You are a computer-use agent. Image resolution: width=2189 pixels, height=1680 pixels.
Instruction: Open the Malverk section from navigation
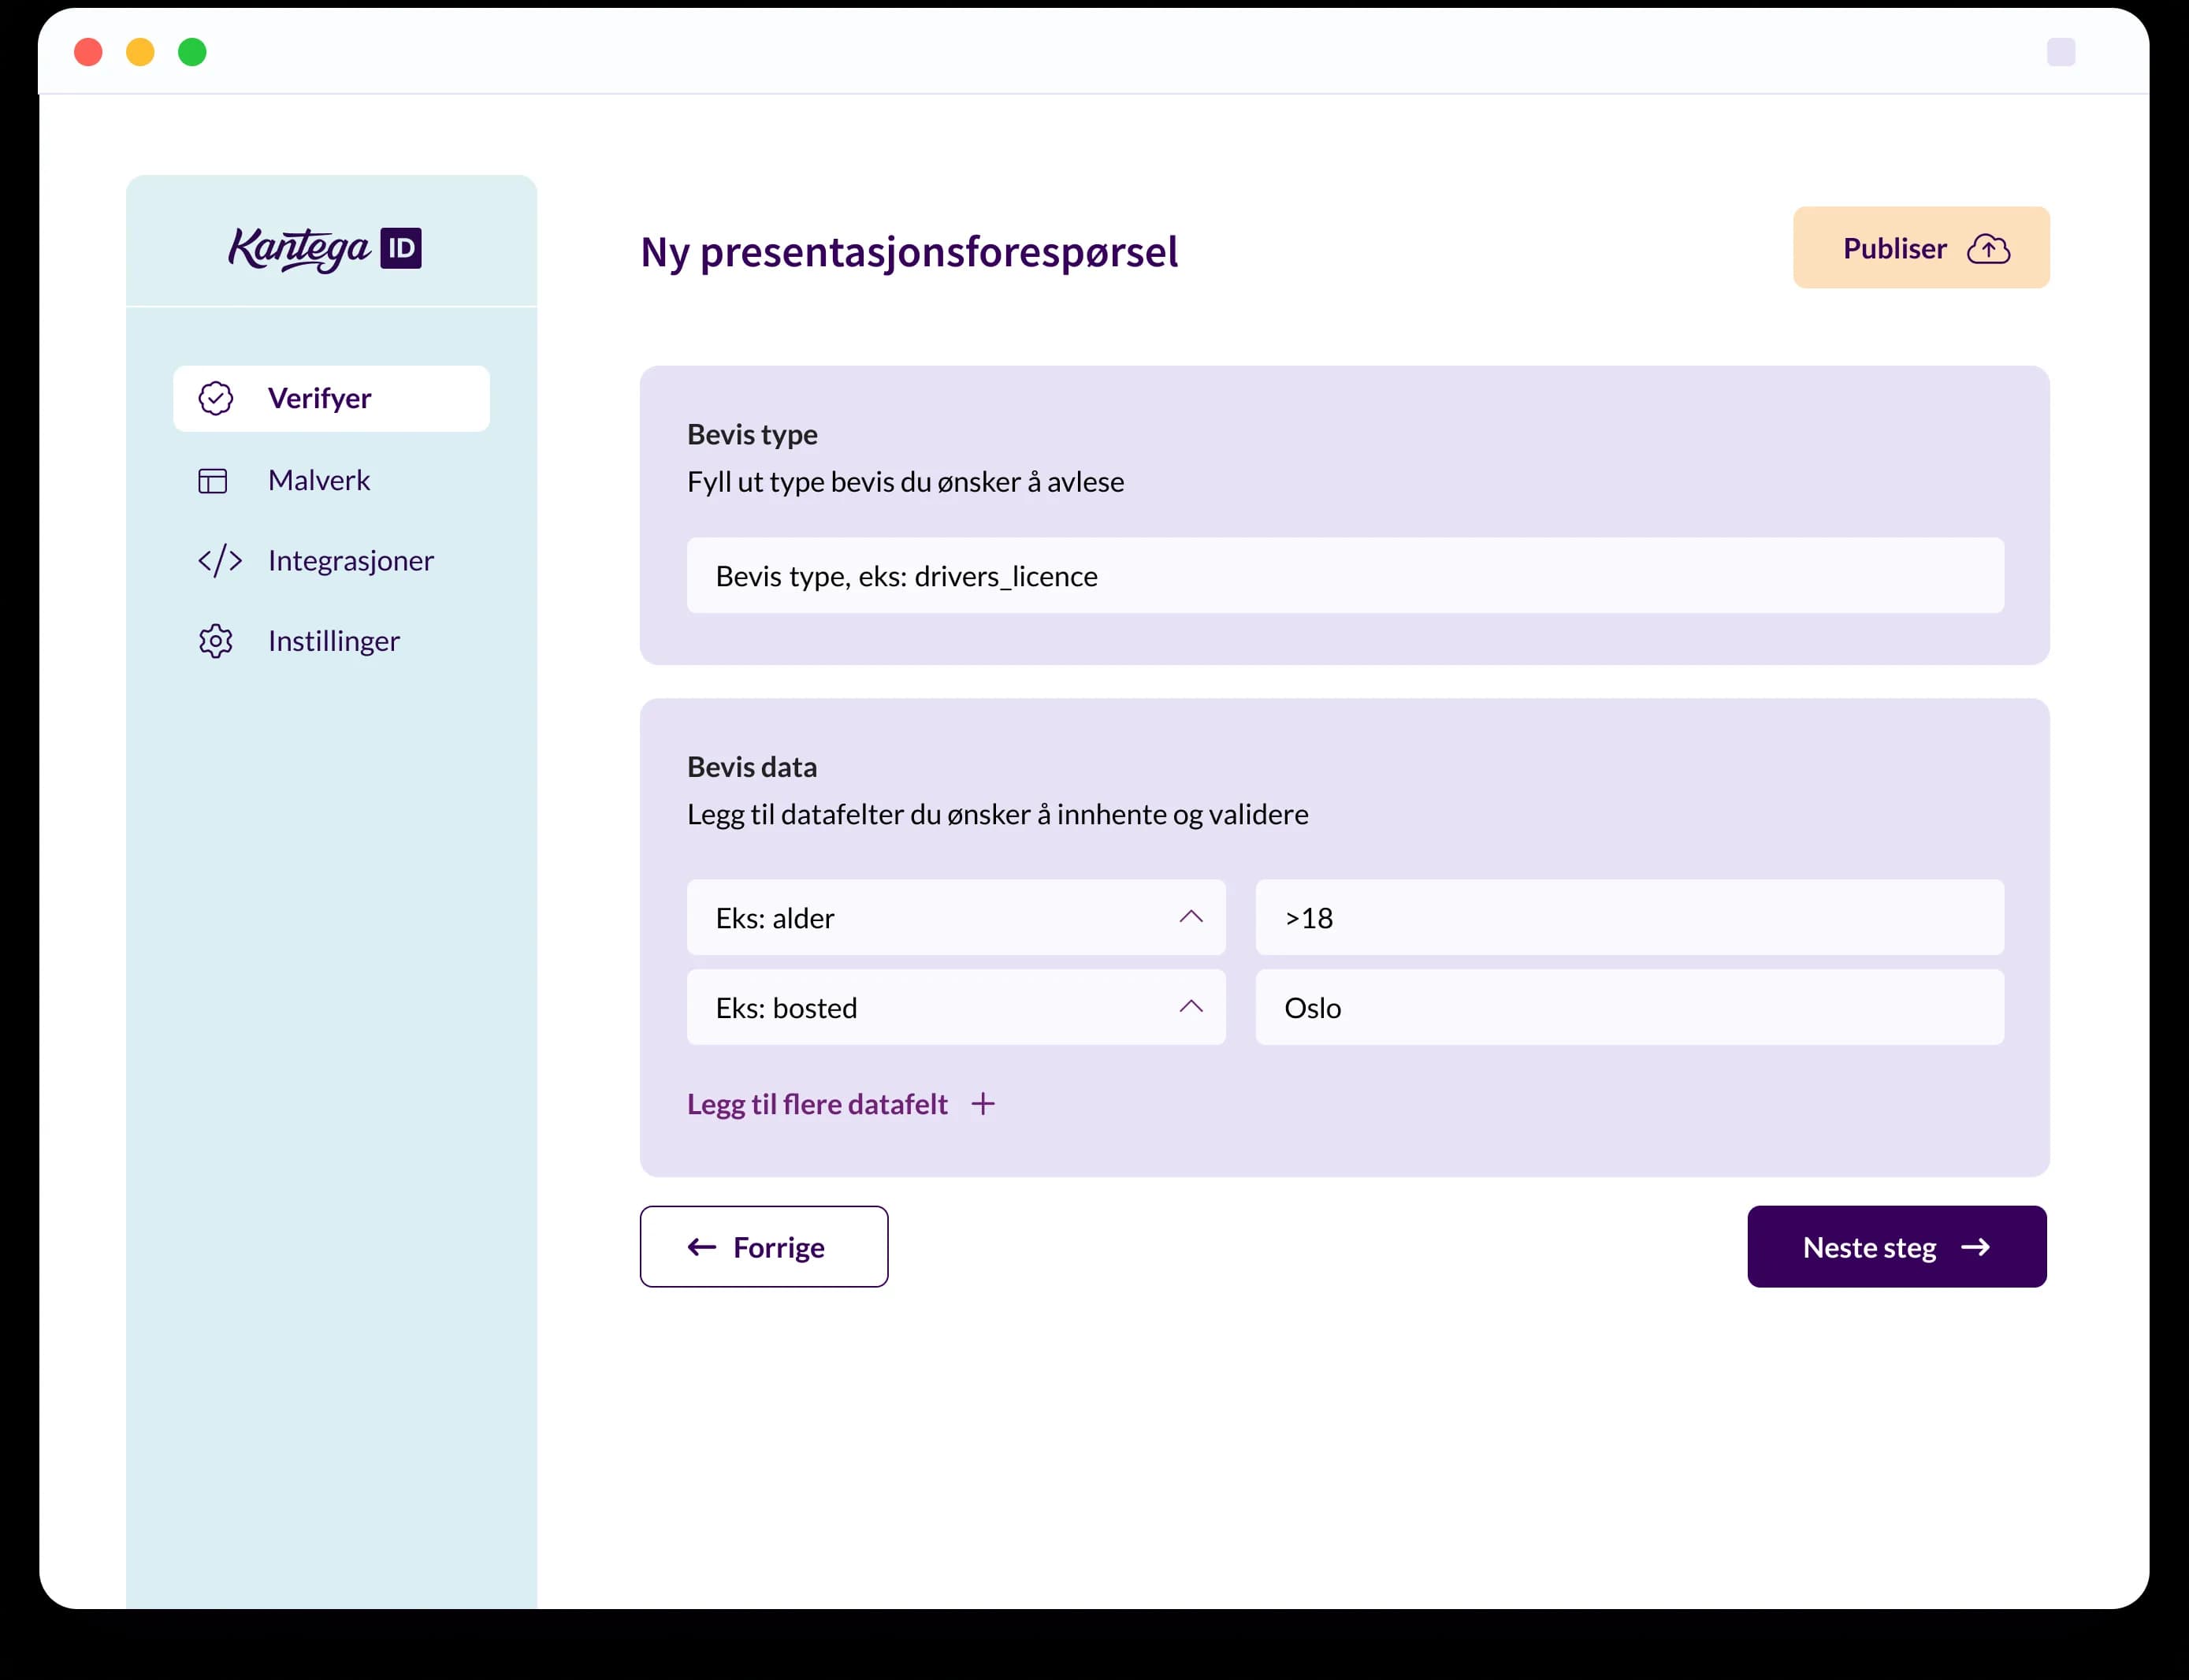(318, 480)
